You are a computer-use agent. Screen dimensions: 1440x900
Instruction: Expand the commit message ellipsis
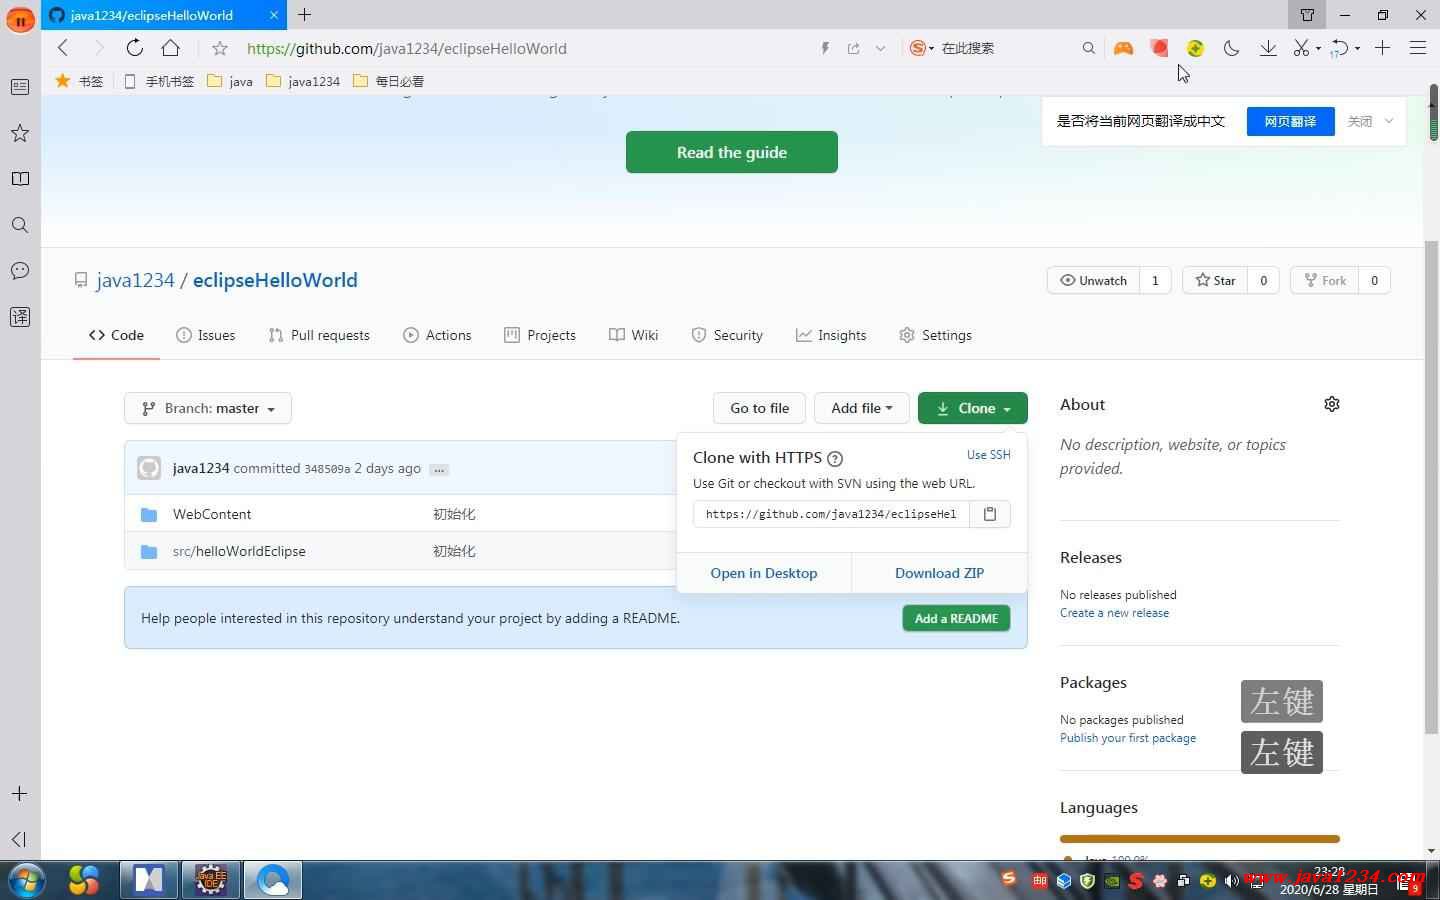coord(439,469)
